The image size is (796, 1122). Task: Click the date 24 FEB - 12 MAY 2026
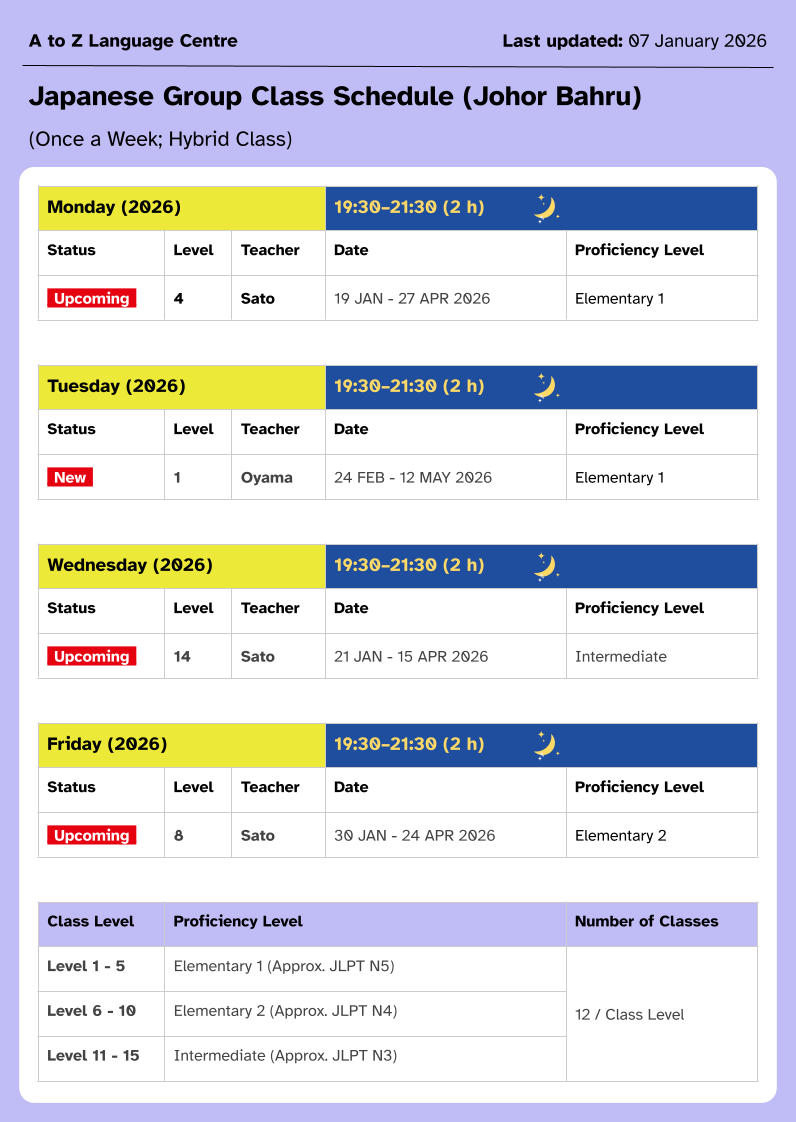tap(413, 478)
